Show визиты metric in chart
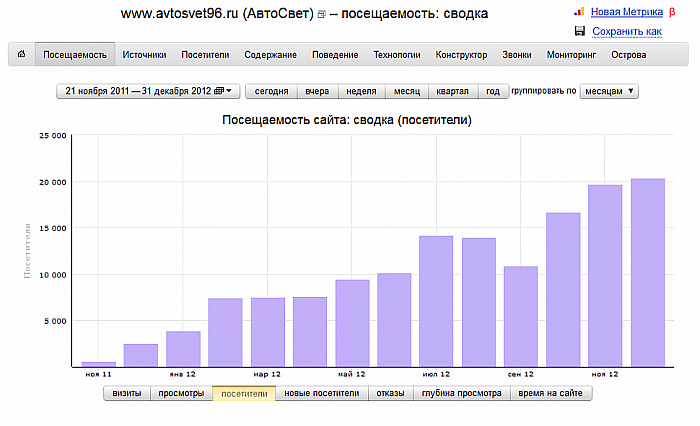This screenshot has width=700, height=426. [x=127, y=393]
